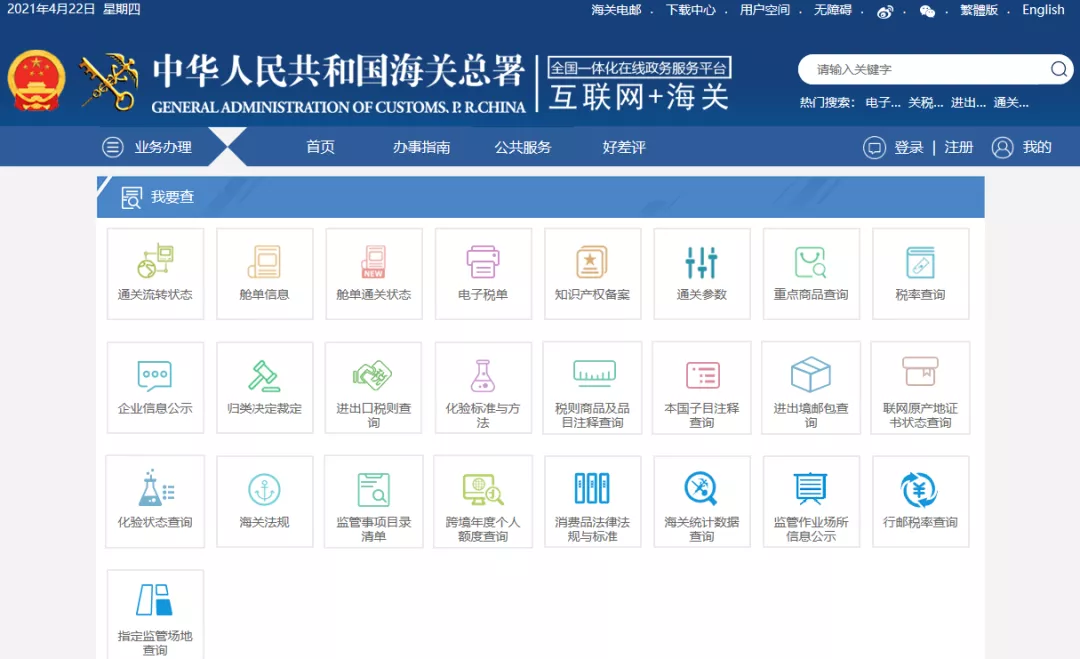Open the Weibo icon in top bar
The width and height of the screenshot is (1080, 659).
[885, 11]
